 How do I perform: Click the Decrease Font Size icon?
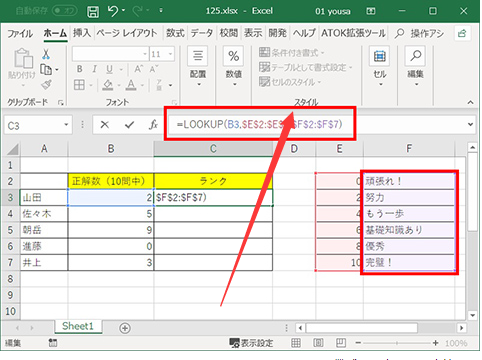pos(154,69)
